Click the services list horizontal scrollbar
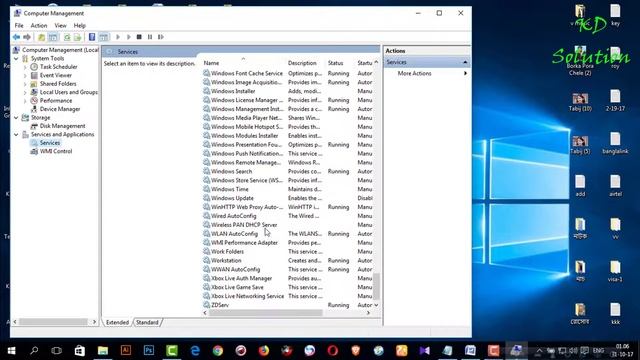Screen dimensions: 640x360 [266, 313]
